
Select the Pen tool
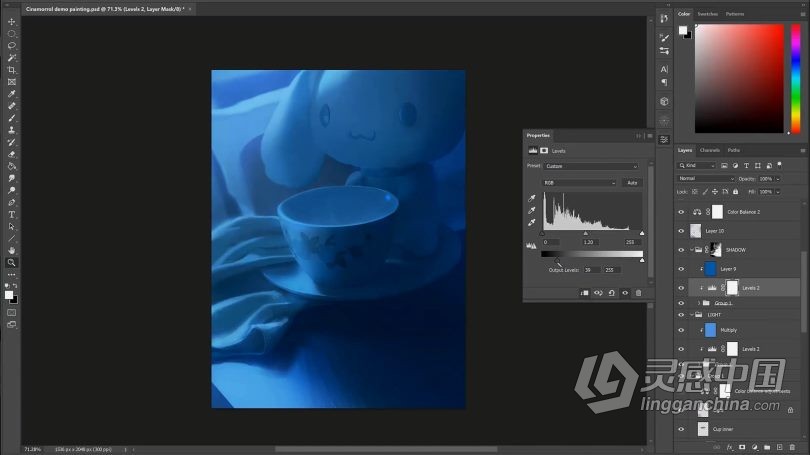click(11, 202)
